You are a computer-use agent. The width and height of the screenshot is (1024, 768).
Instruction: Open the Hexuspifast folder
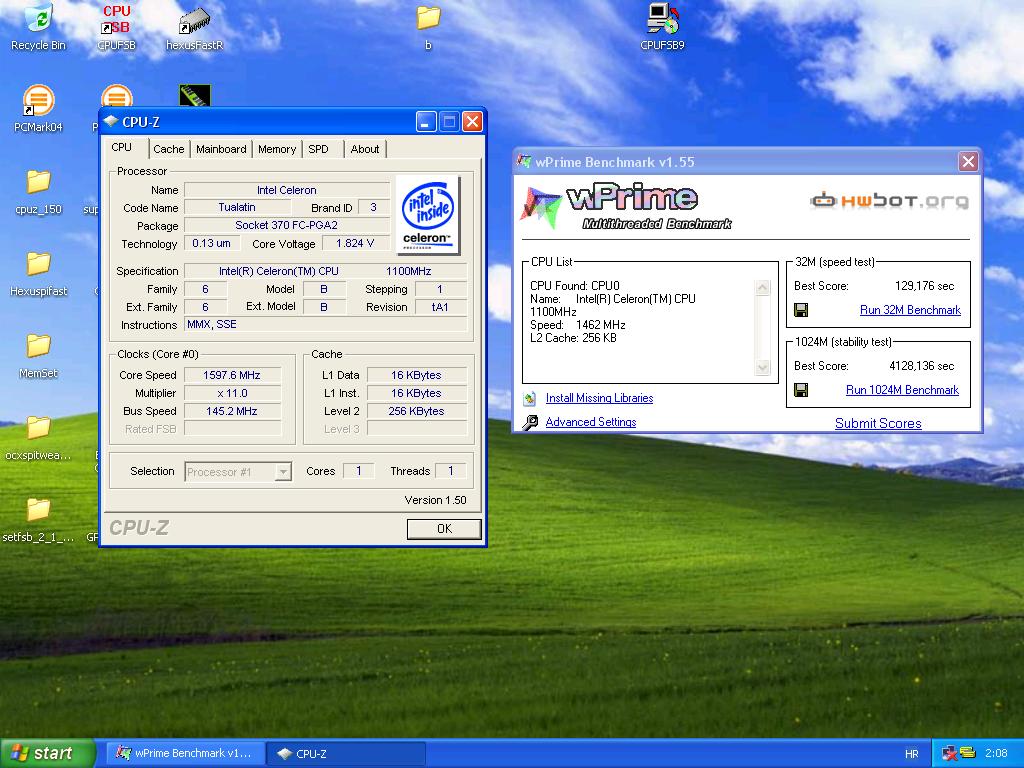point(39,273)
